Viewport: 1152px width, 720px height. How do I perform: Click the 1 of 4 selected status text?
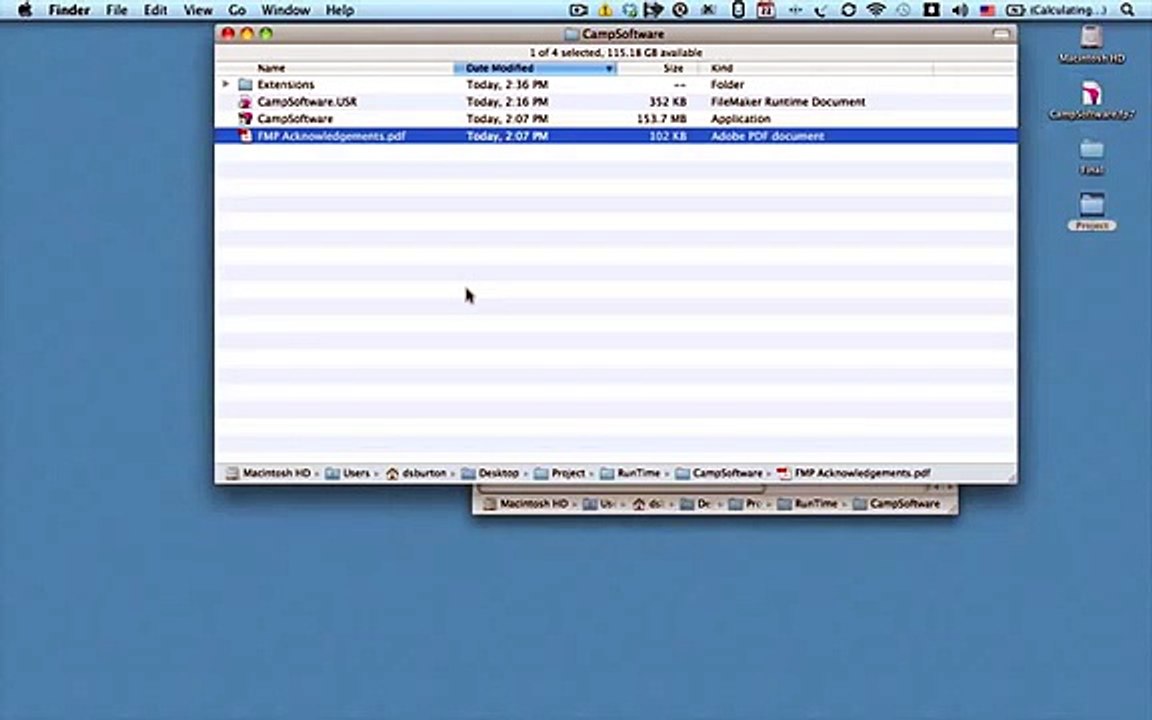pyautogui.click(x=616, y=52)
